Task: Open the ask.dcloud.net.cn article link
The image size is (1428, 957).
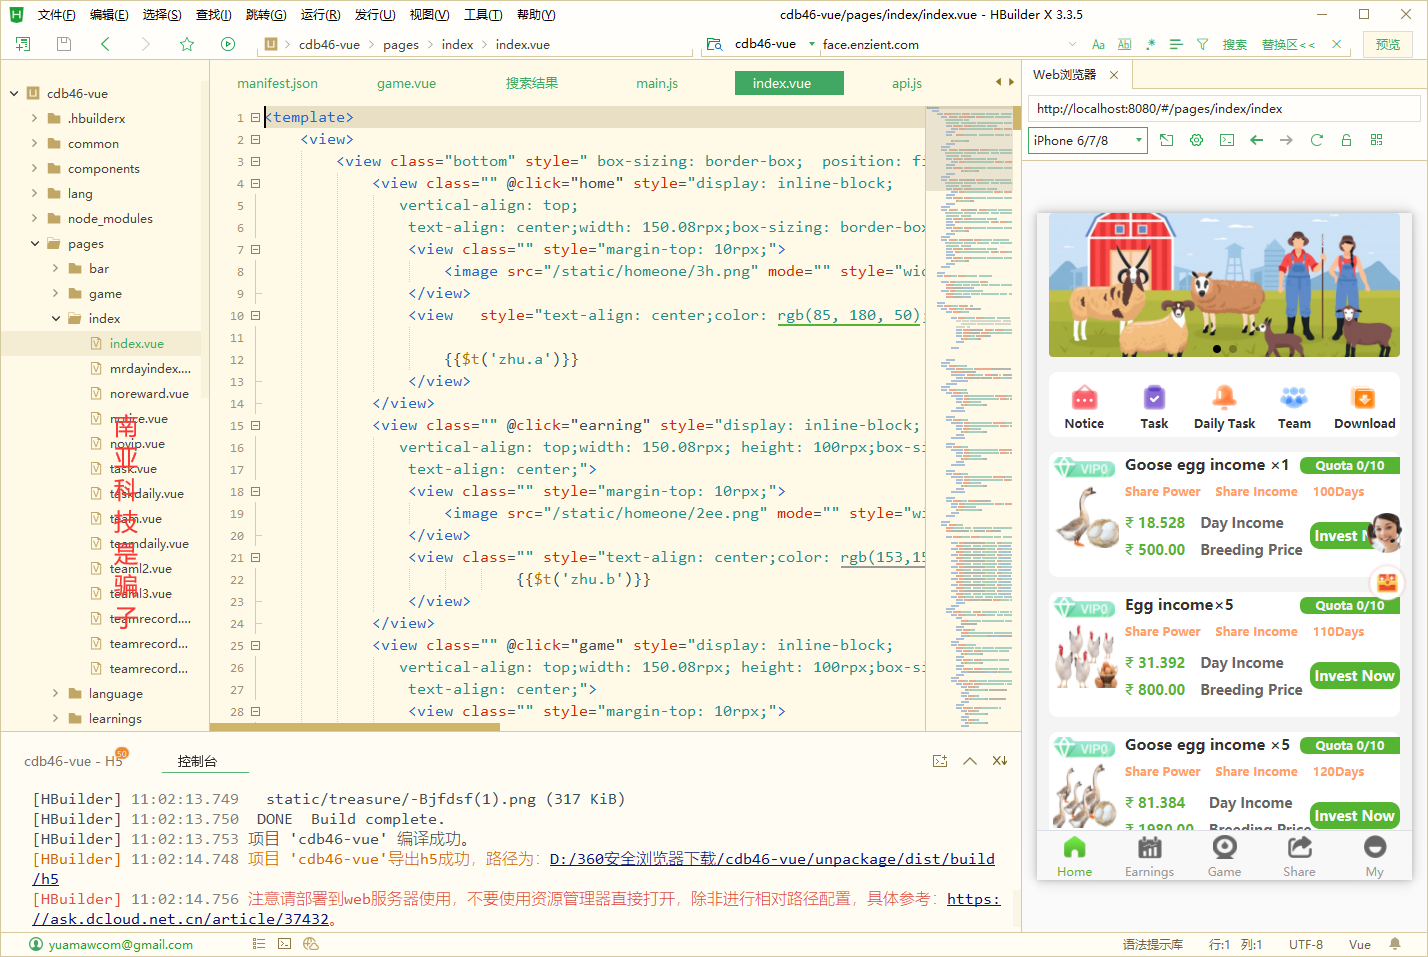Action: [182, 919]
